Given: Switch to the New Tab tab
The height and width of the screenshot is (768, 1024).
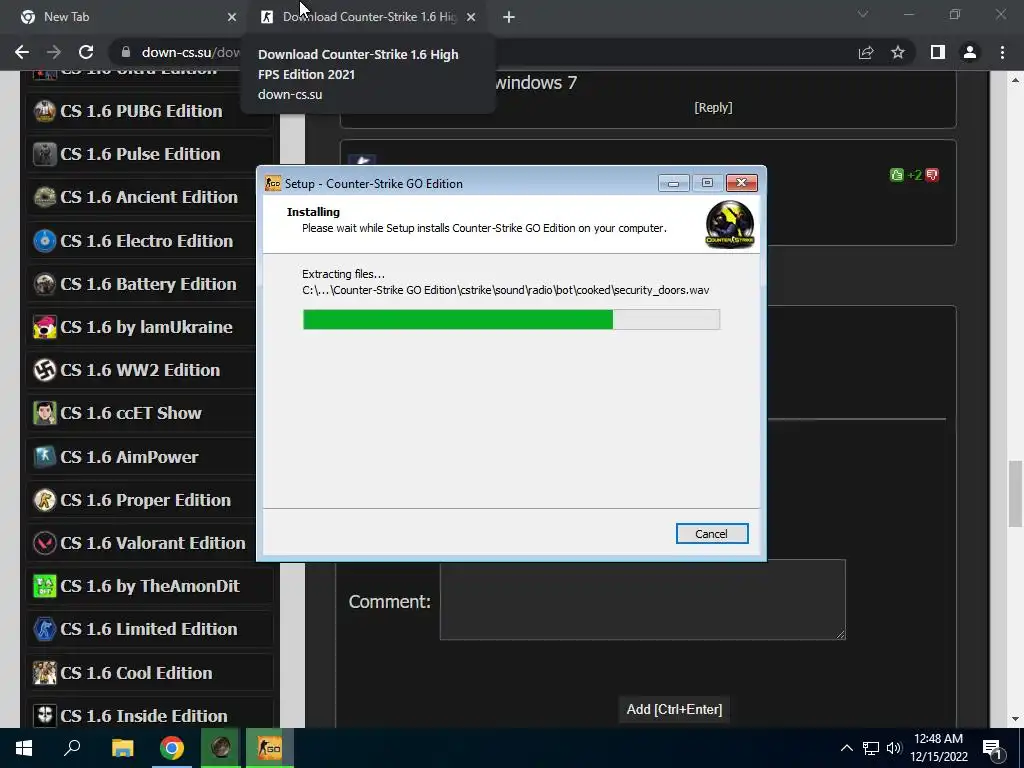Looking at the screenshot, I should click(x=124, y=17).
